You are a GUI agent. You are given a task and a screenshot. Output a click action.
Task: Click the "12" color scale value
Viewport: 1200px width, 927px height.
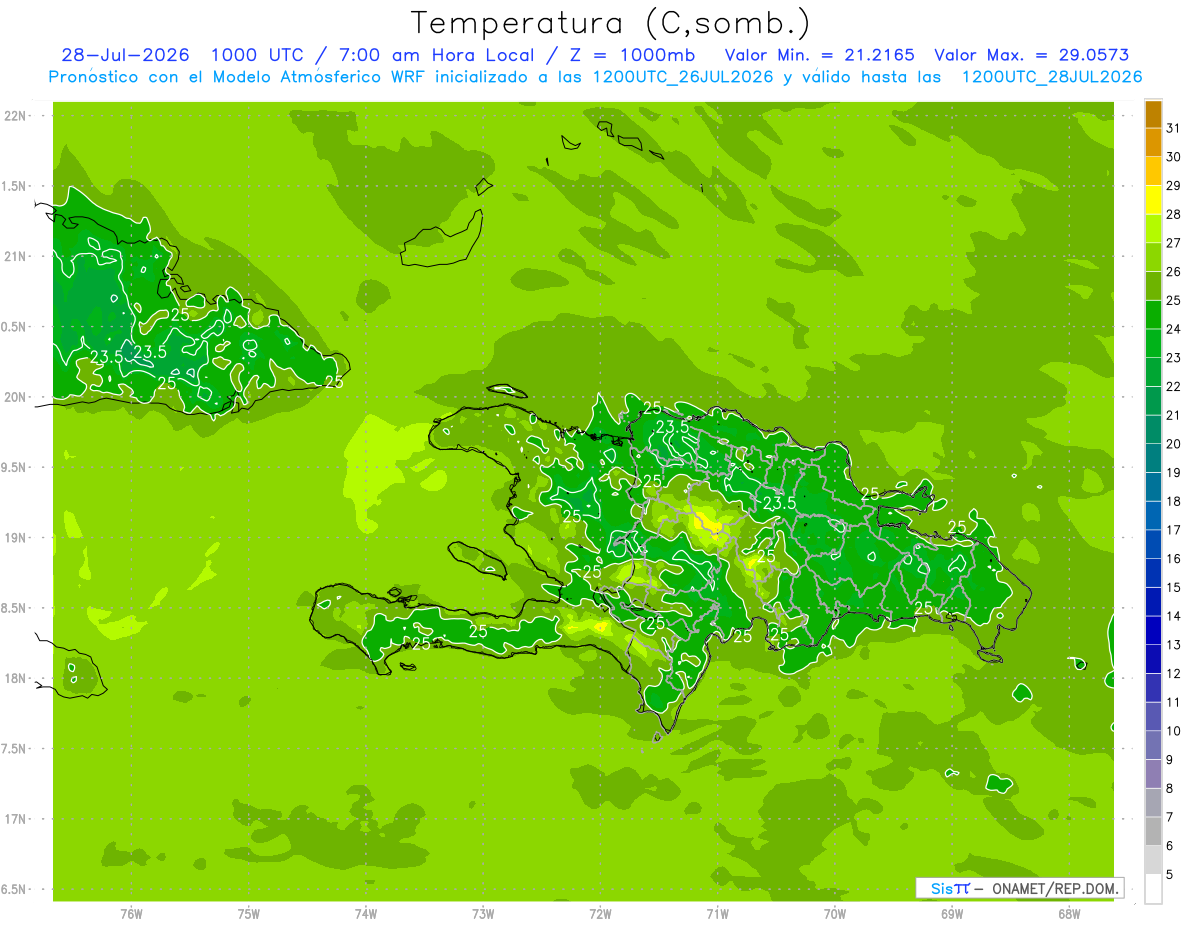pos(1174,673)
